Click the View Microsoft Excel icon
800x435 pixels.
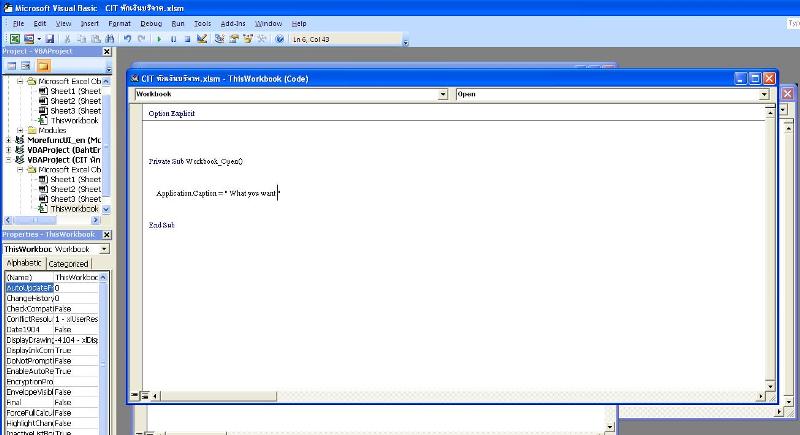pyautogui.click(x=15, y=39)
